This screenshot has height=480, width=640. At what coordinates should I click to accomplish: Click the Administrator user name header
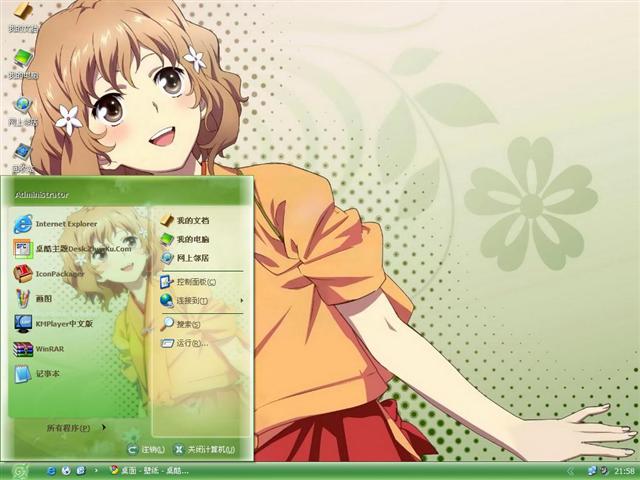(x=42, y=195)
